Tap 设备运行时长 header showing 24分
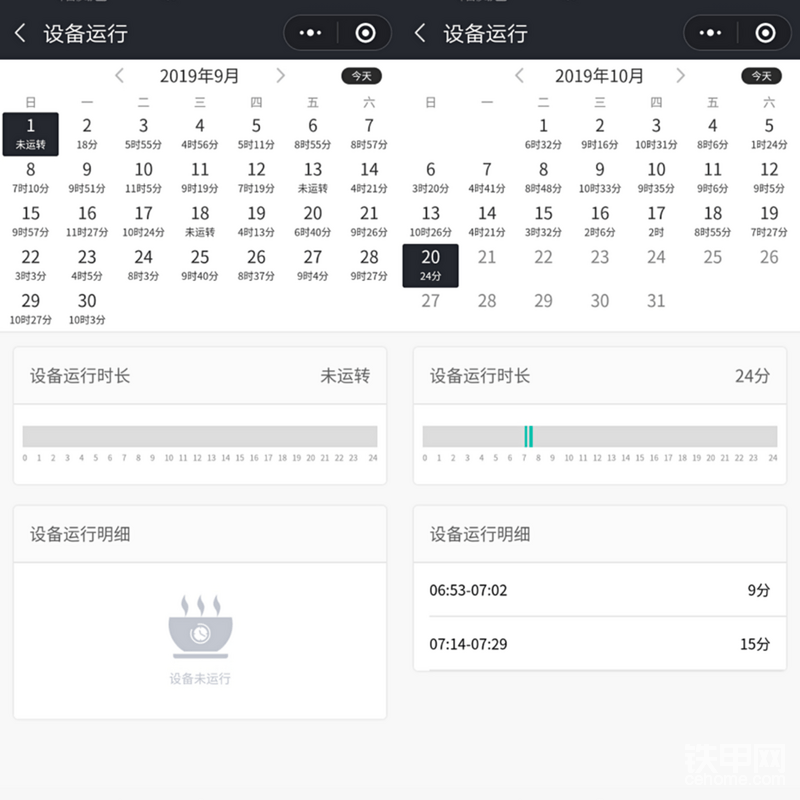This screenshot has height=800, width=800. (600, 376)
